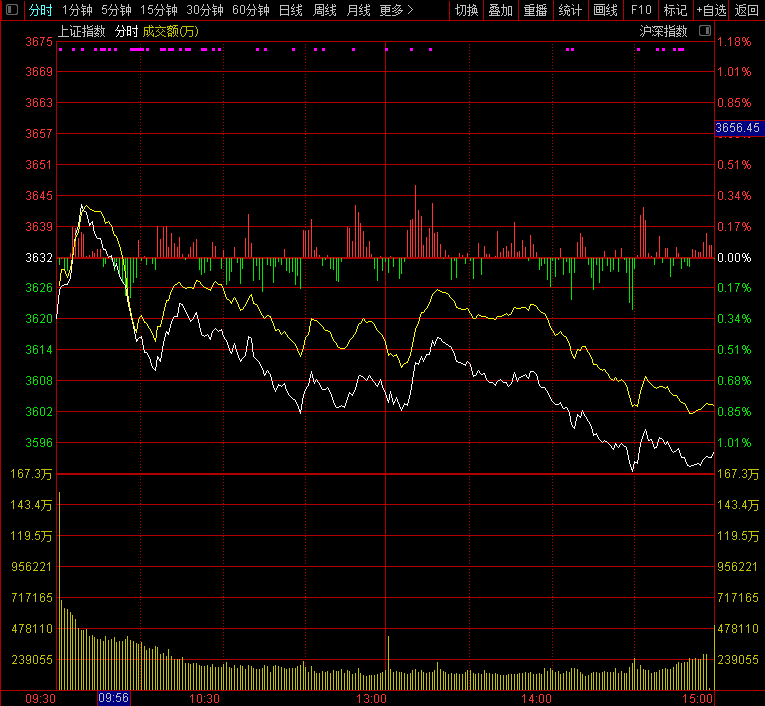Add index to watchlist via +自选

point(711,11)
